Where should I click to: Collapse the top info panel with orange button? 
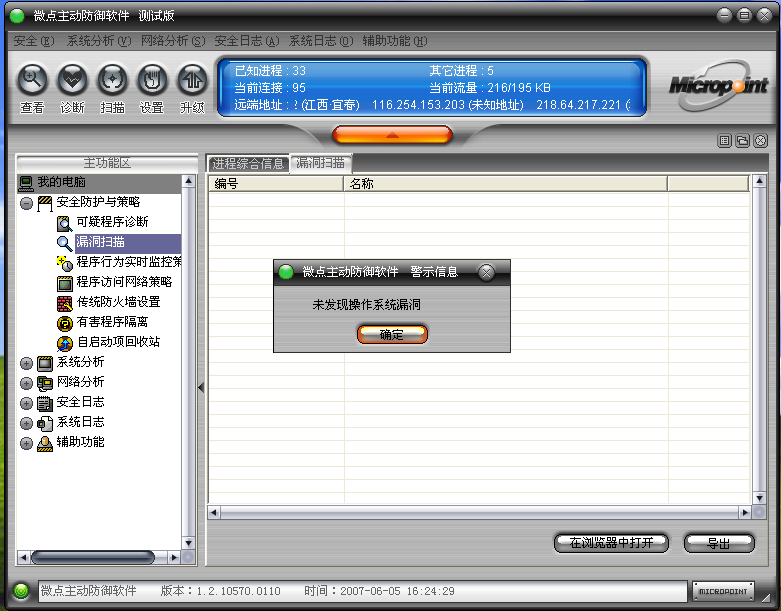pos(392,134)
